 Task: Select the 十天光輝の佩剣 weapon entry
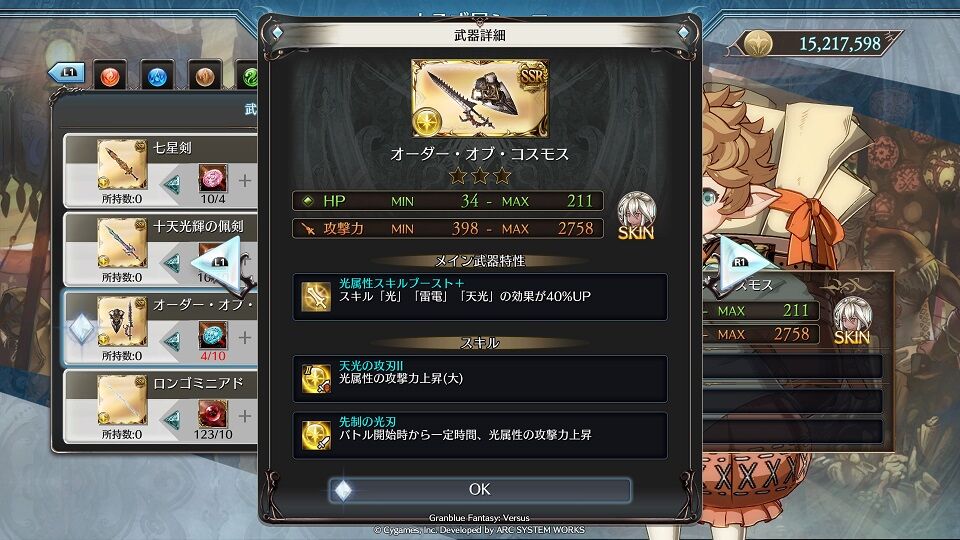(x=160, y=249)
